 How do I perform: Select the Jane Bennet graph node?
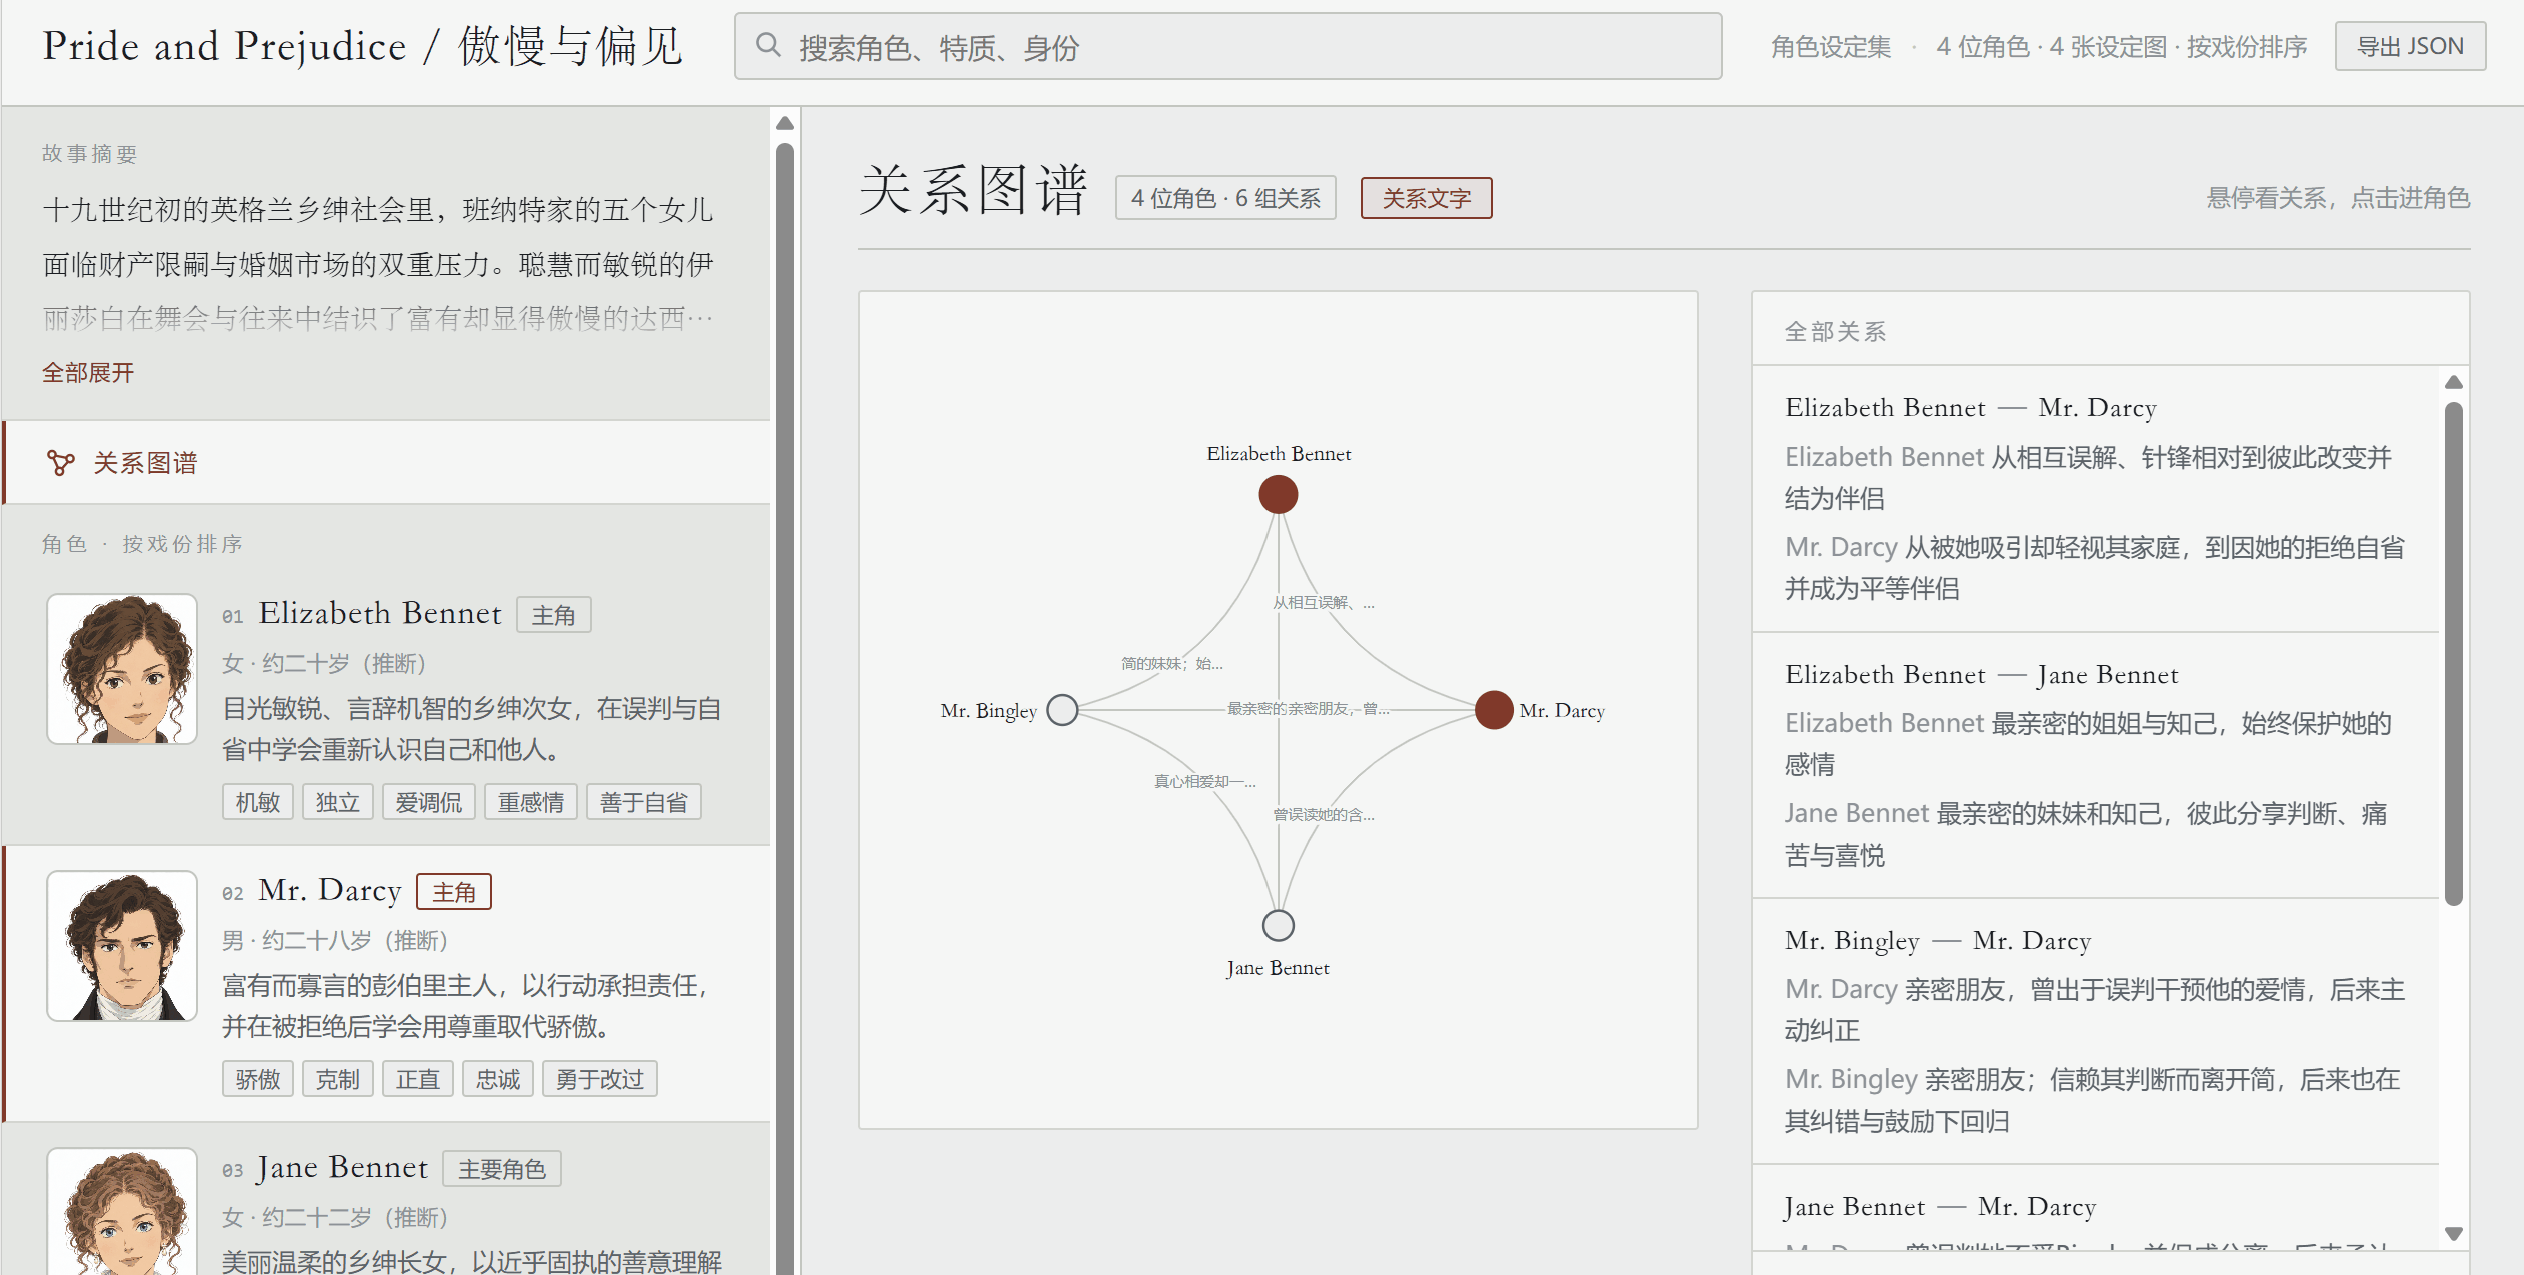tap(1278, 925)
